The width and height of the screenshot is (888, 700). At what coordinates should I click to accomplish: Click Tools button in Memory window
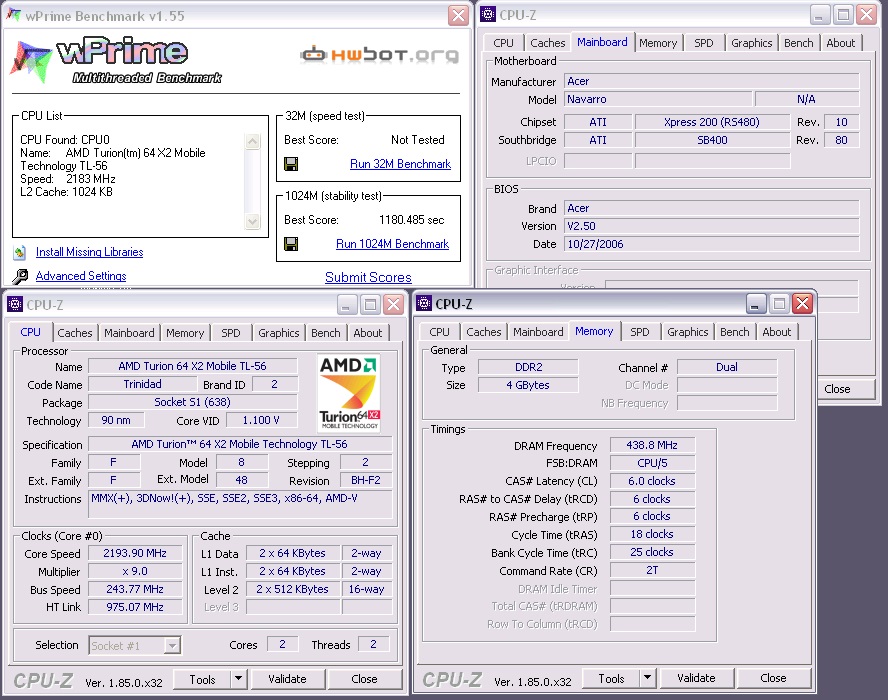611,678
